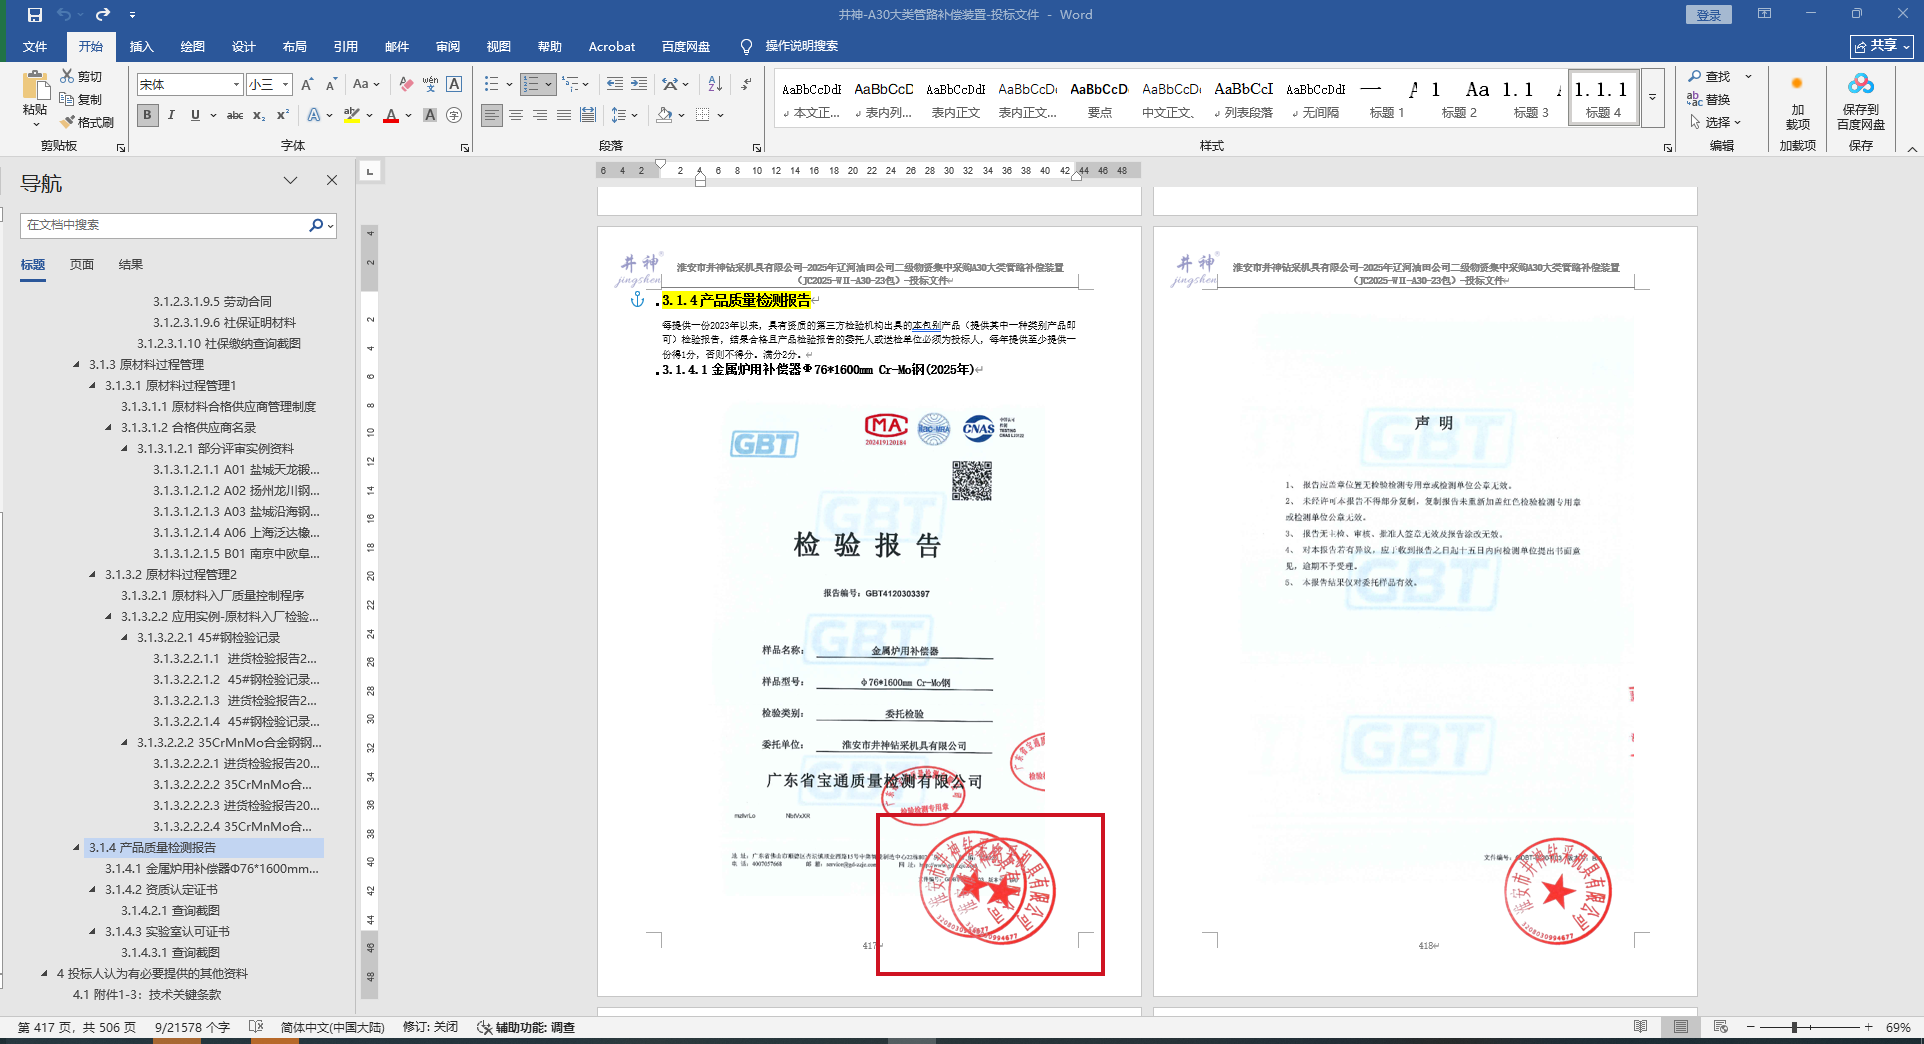1924x1044 pixels.
Task: Click the zoom slider handle in the status bar
Action: tap(1795, 1027)
